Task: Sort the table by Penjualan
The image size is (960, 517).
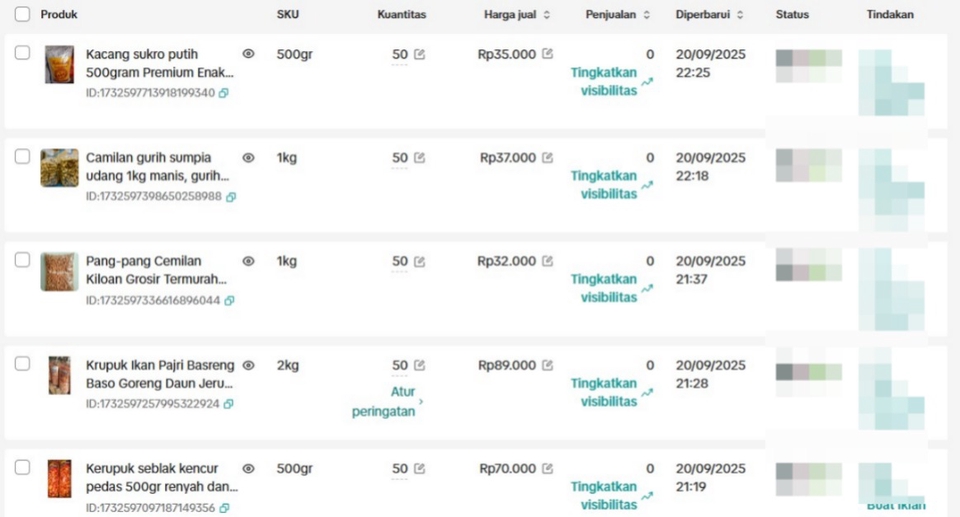Action: point(646,15)
